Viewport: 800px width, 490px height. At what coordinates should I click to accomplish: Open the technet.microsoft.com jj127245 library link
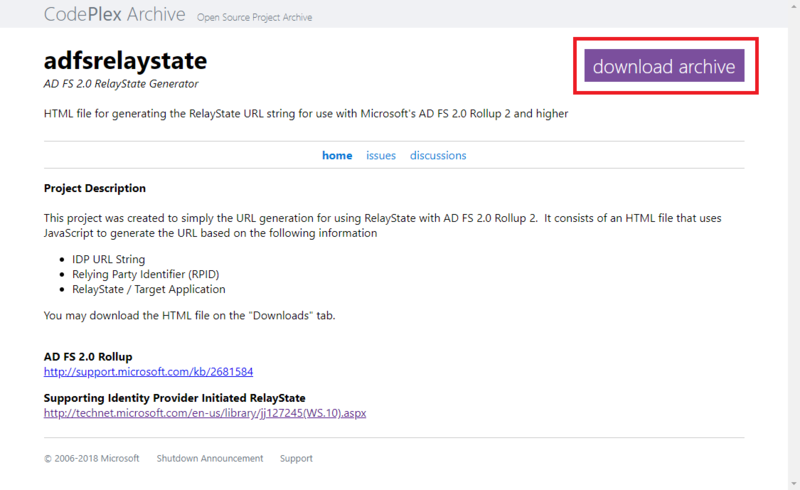[x=205, y=413]
